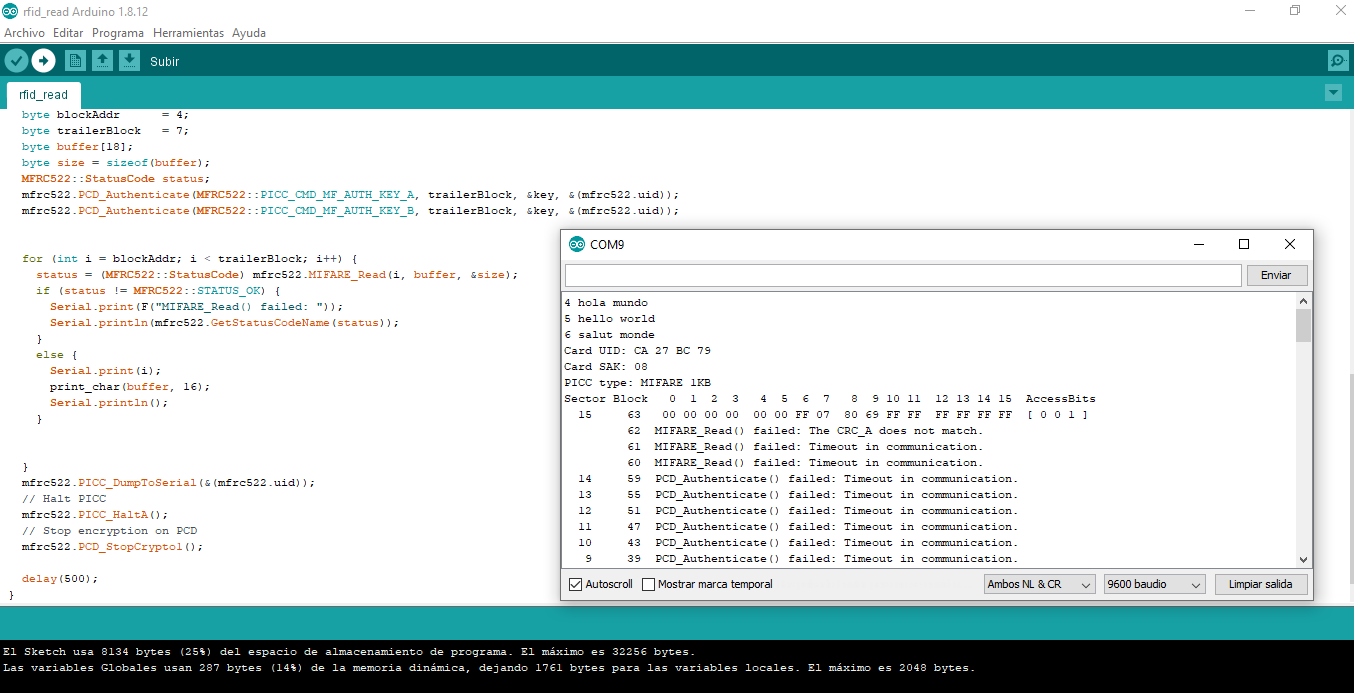Click the 'El Sketch usa 8134 bytes' console message
Image resolution: width=1354 pixels, height=693 pixels.
coord(349,652)
